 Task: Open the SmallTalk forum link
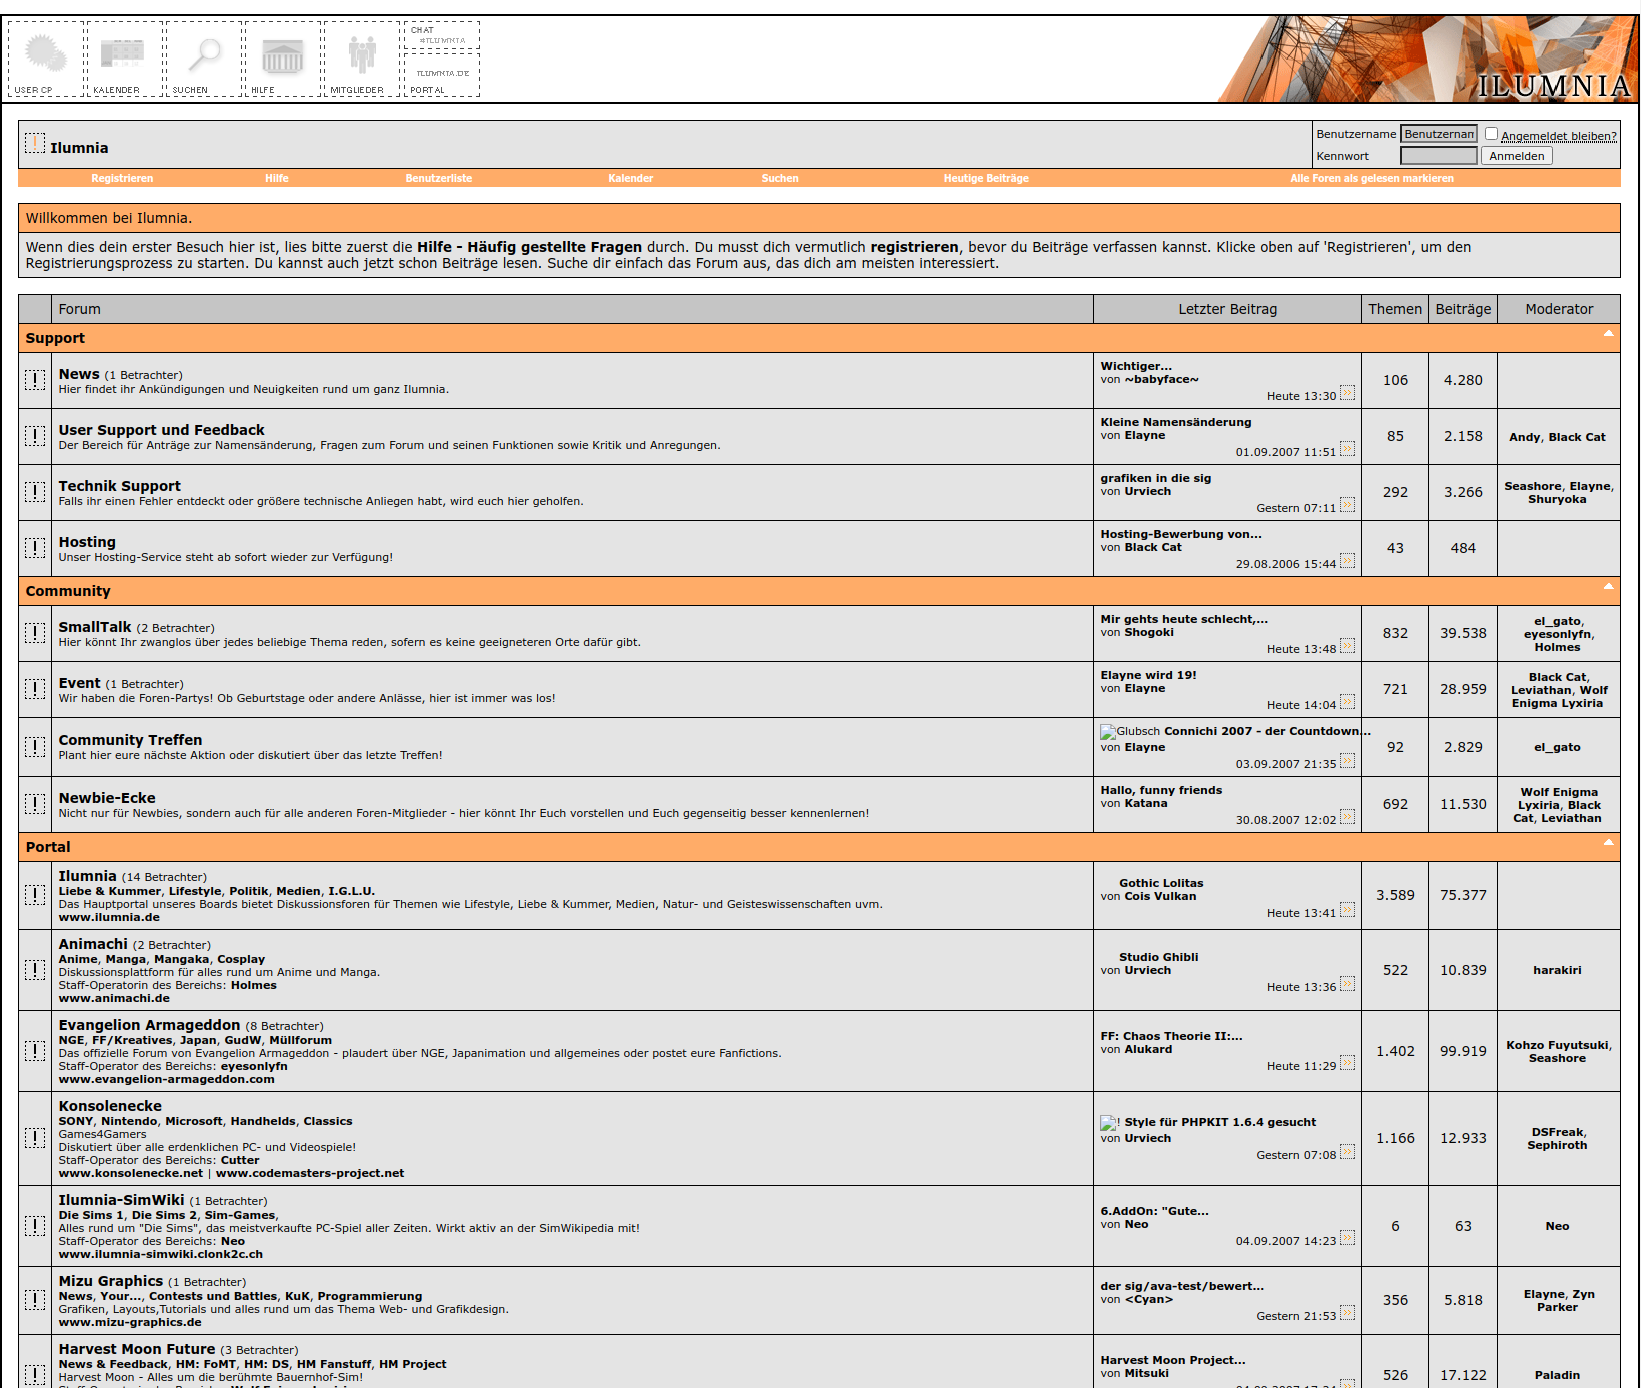95,627
